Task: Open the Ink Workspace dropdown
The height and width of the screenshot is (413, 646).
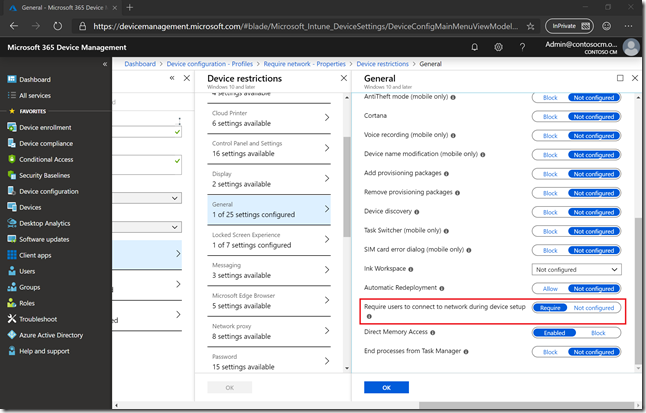Action: point(577,269)
